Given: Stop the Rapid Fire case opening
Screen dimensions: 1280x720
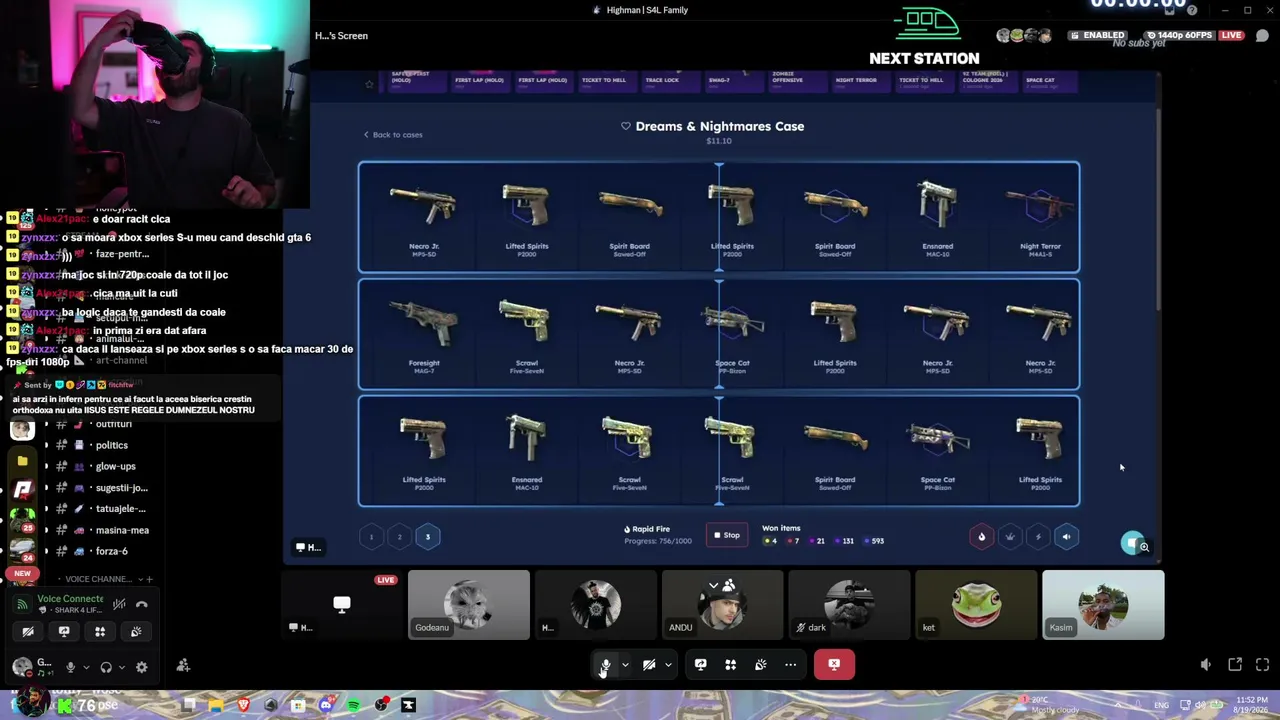Looking at the screenshot, I should [727, 535].
